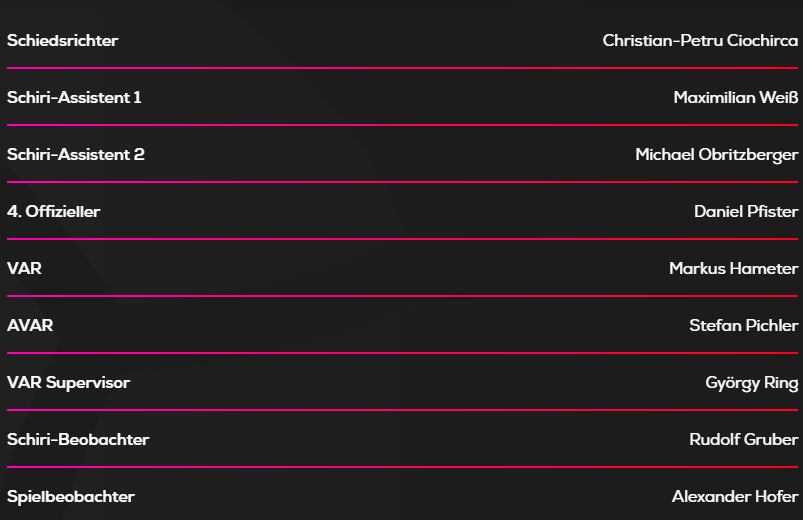Image resolution: width=803 pixels, height=520 pixels.
Task: Click referee name Christian-Petru Ciochirca
Action: click(700, 41)
